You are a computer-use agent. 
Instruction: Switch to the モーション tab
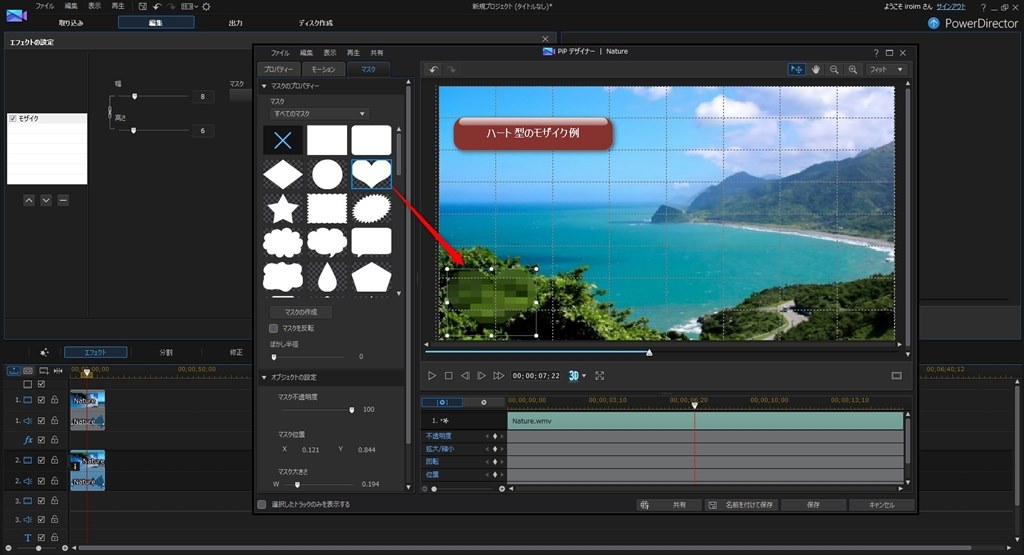(323, 69)
